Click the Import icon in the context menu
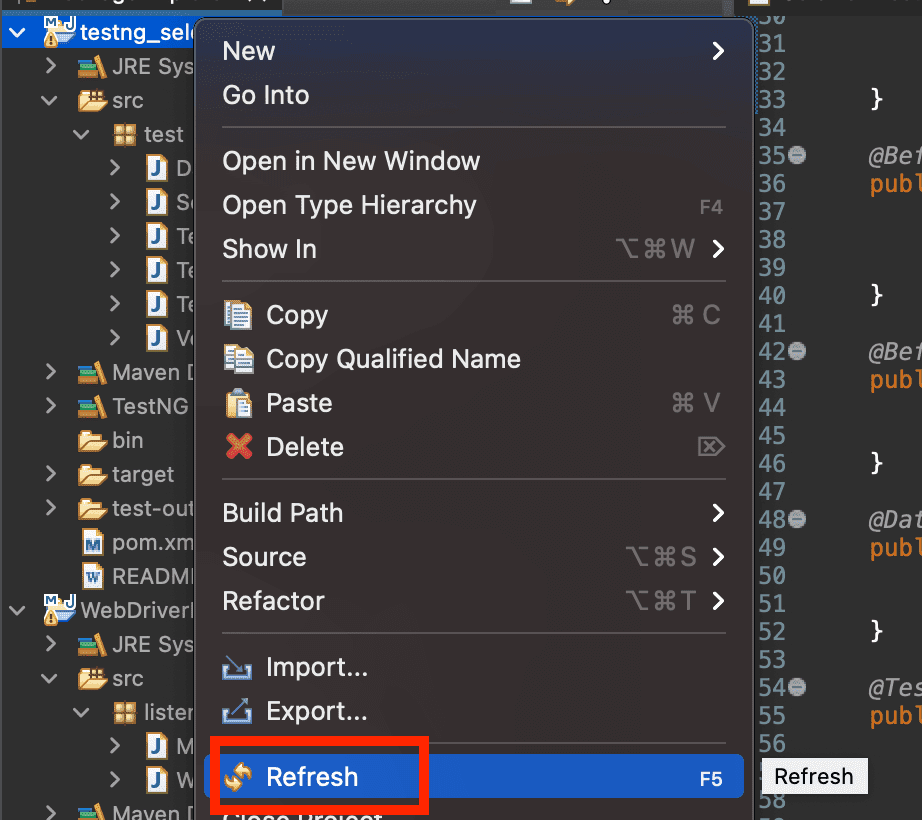922x820 pixels. click(x=239, y=667)
